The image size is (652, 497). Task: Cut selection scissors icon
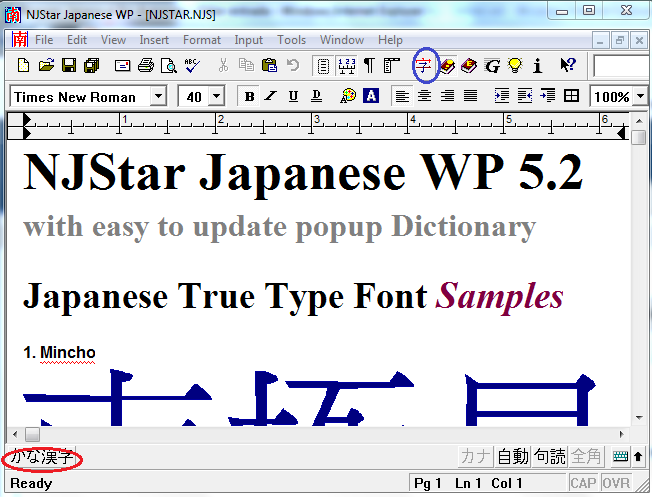pos(223,65)
